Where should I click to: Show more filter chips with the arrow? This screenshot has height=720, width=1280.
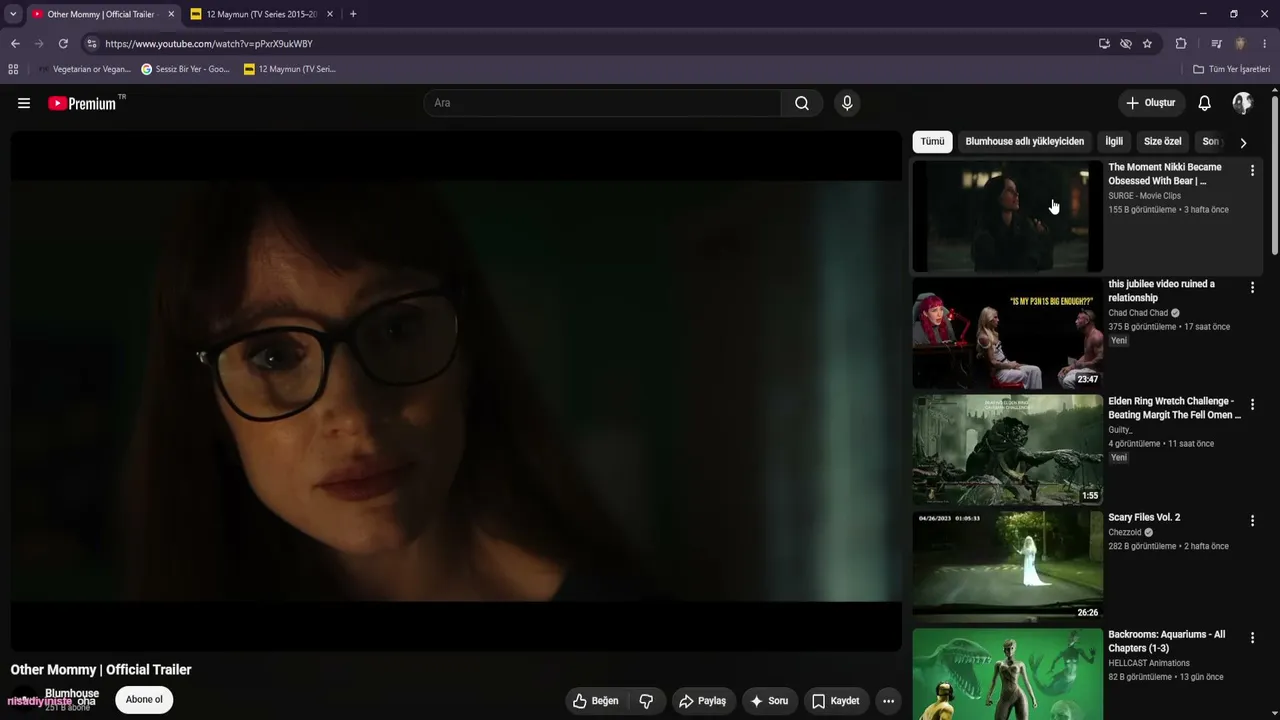point(1243,142)
